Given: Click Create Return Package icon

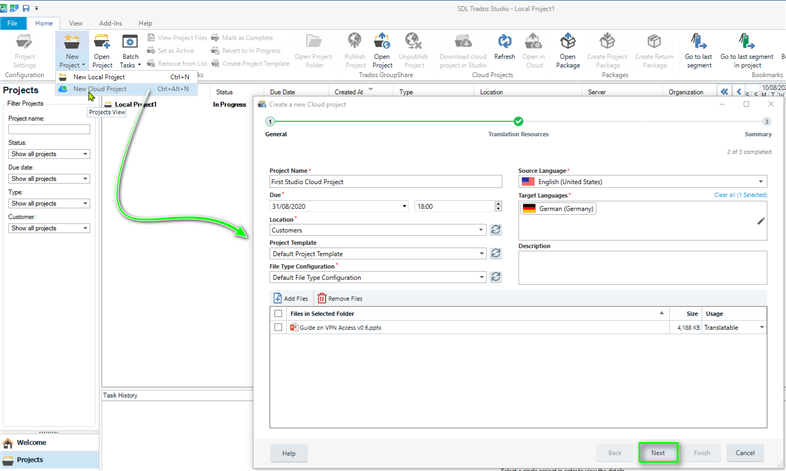Looking at the screenshot, I should (x=654, y=51).
